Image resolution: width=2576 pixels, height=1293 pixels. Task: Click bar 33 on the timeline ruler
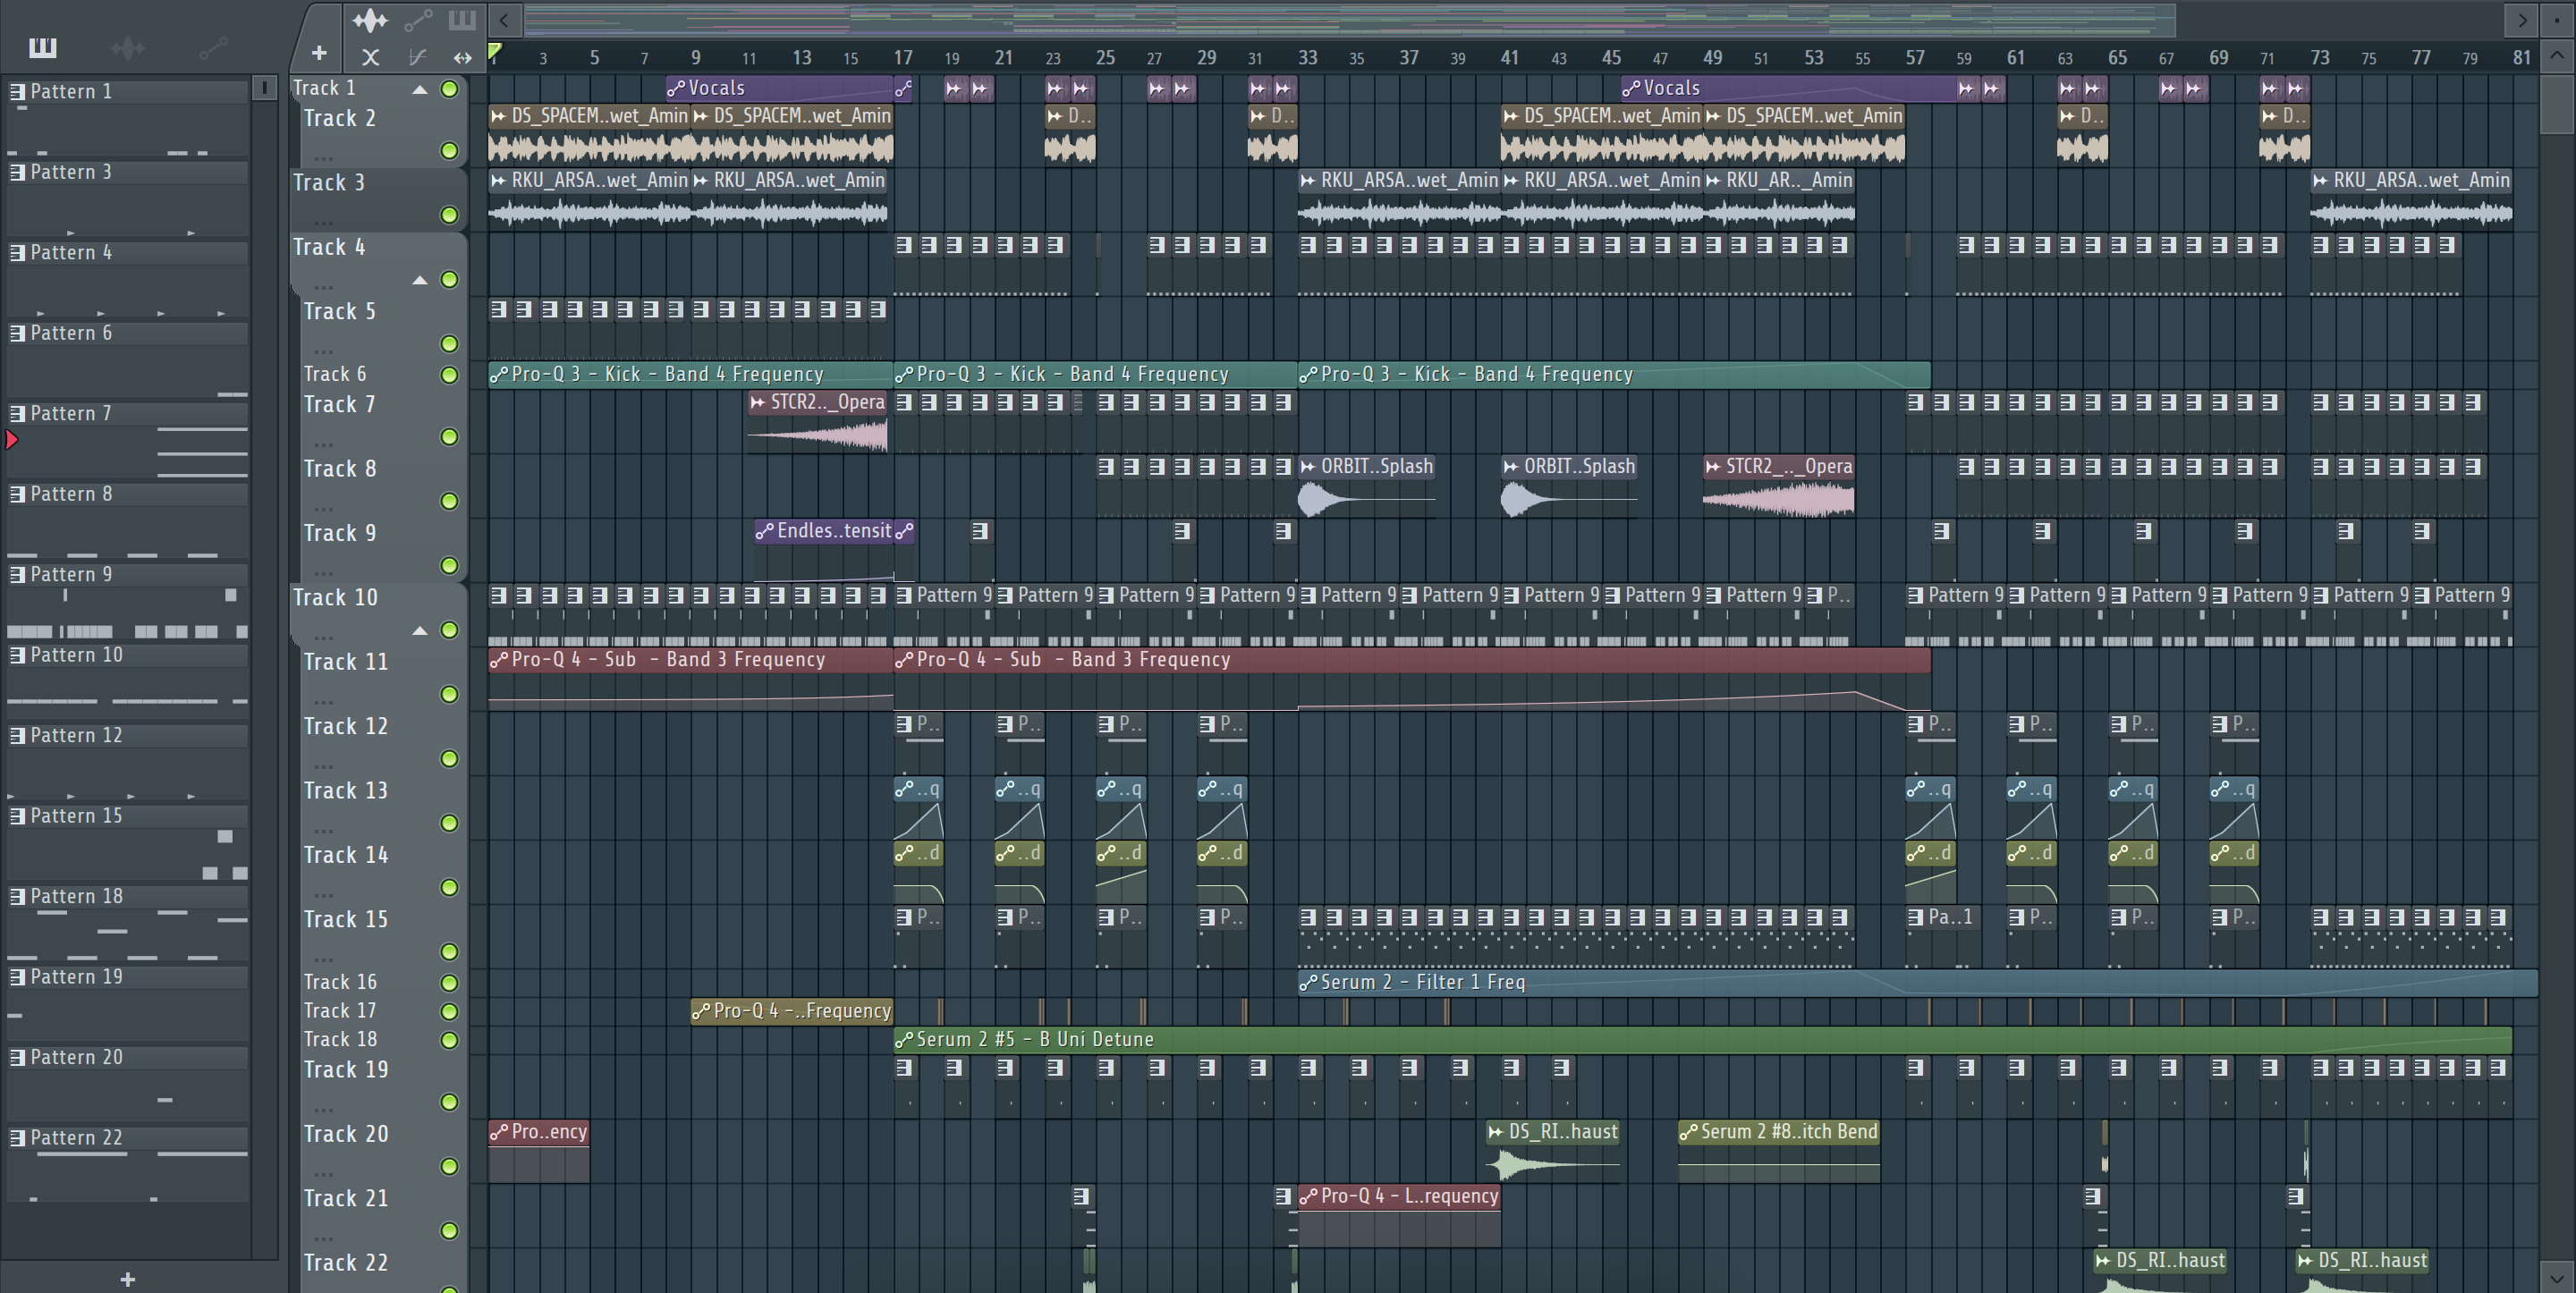click(1308, 57)
